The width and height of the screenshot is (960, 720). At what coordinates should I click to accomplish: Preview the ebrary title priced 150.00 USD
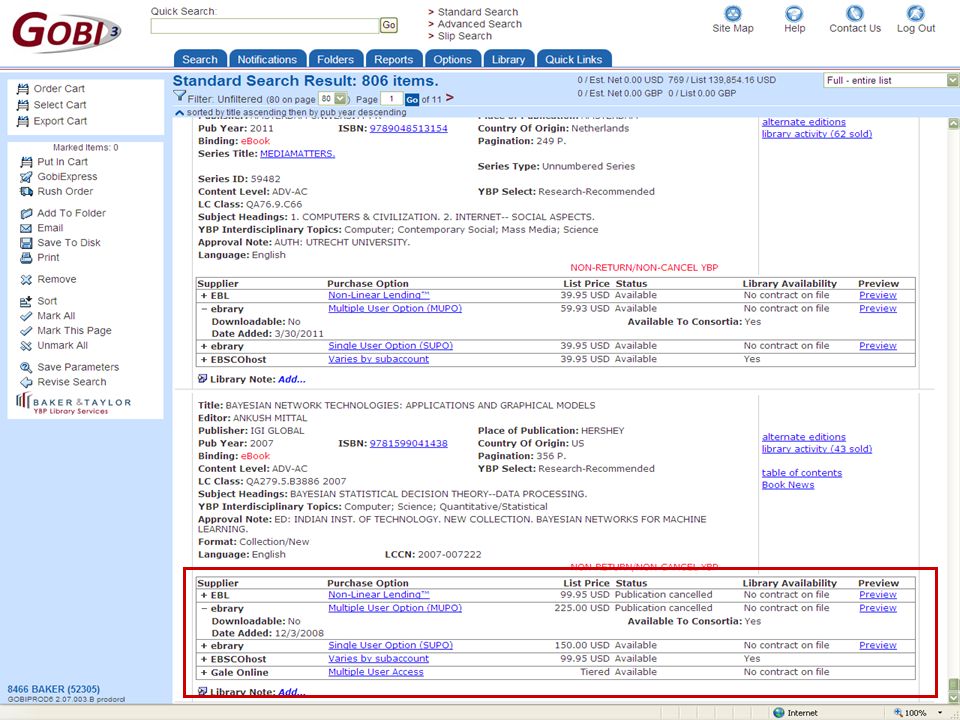pos(877,645)
